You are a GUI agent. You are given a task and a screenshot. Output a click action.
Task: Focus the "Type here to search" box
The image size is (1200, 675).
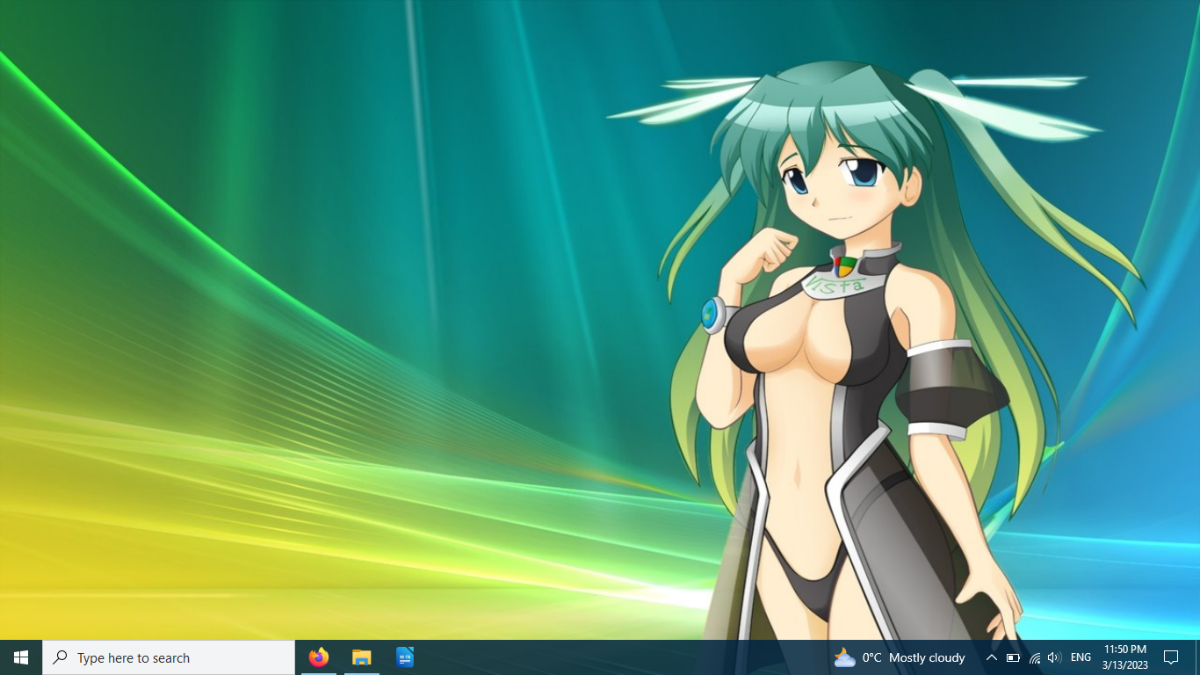169,657
